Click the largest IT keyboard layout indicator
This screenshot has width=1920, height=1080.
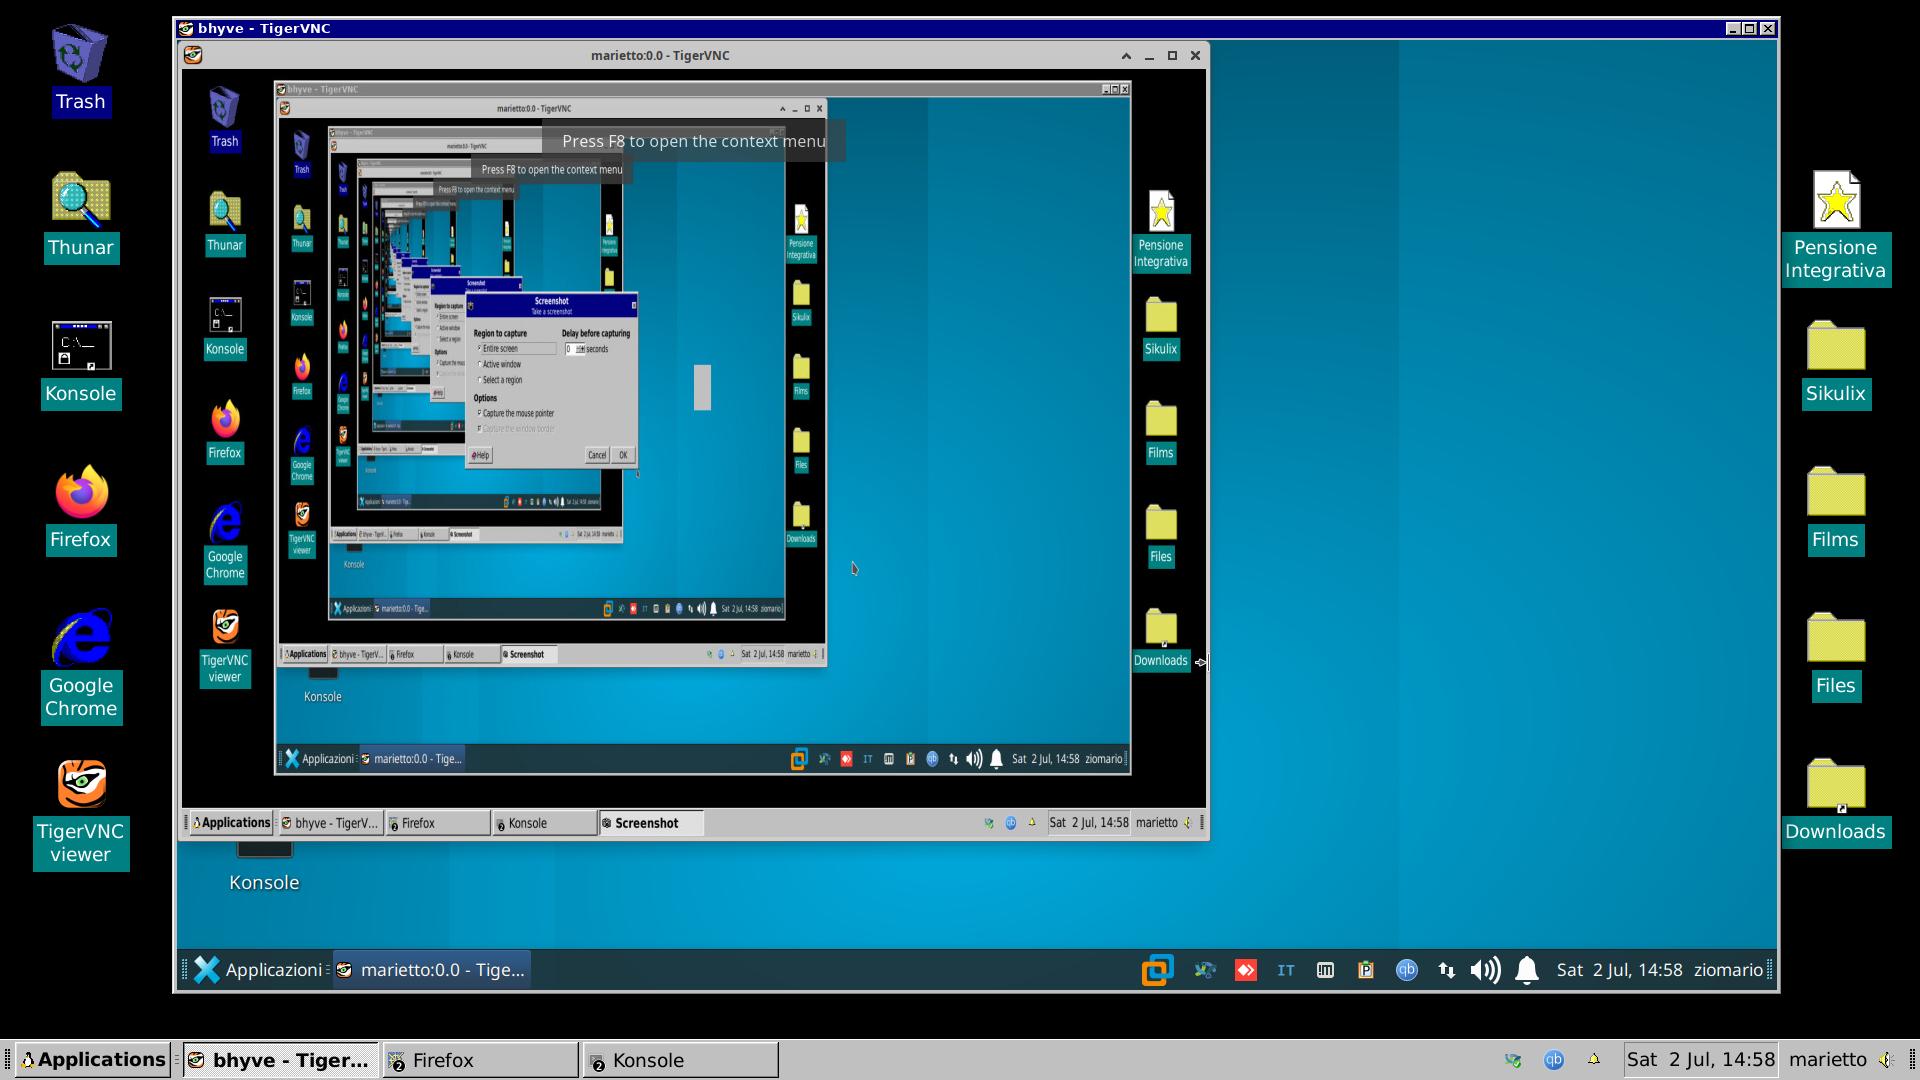(1285, 970)
